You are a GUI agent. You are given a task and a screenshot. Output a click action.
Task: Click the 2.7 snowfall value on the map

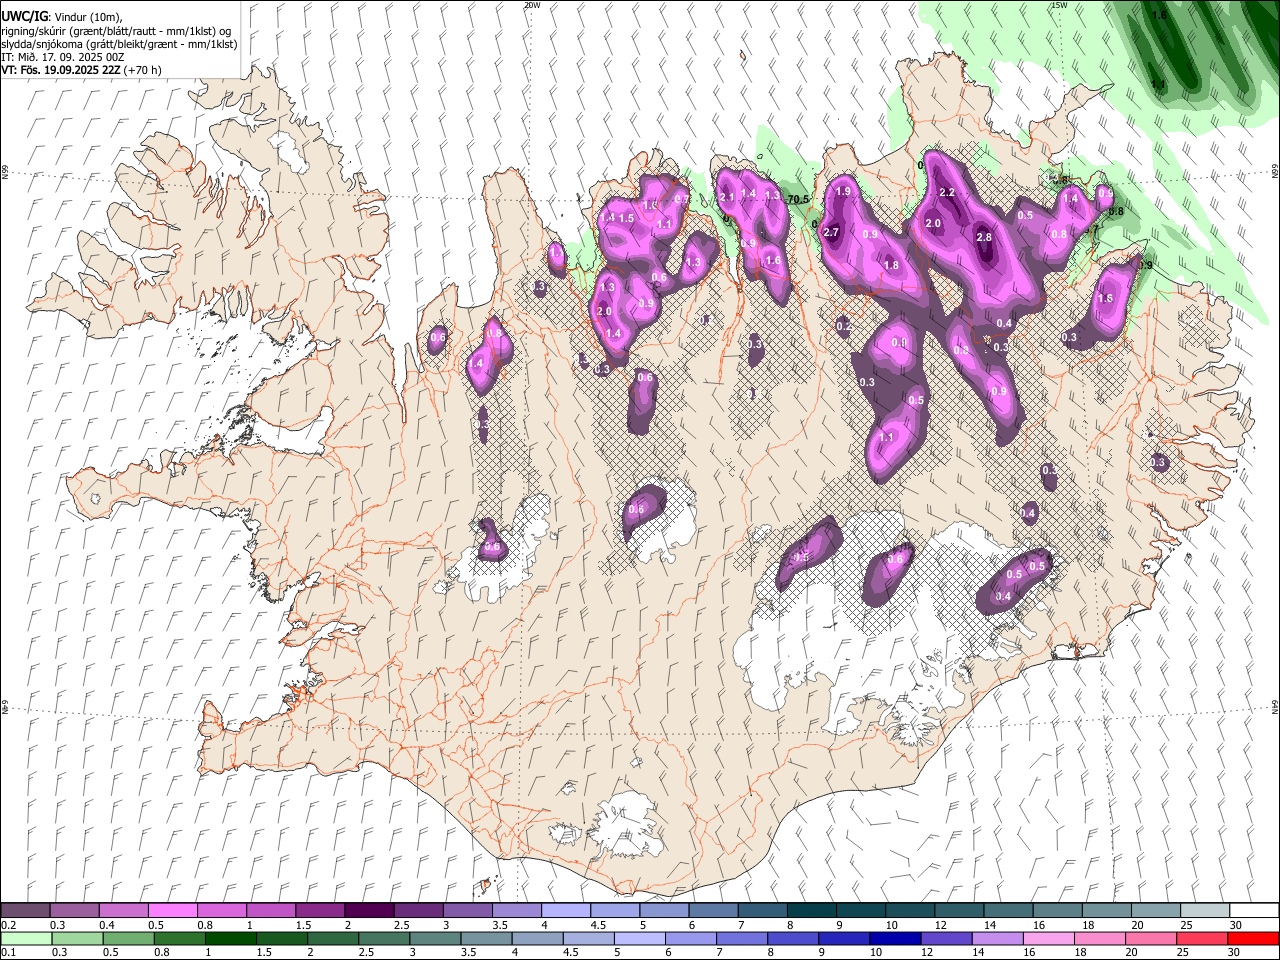click(x=830, y=232)
